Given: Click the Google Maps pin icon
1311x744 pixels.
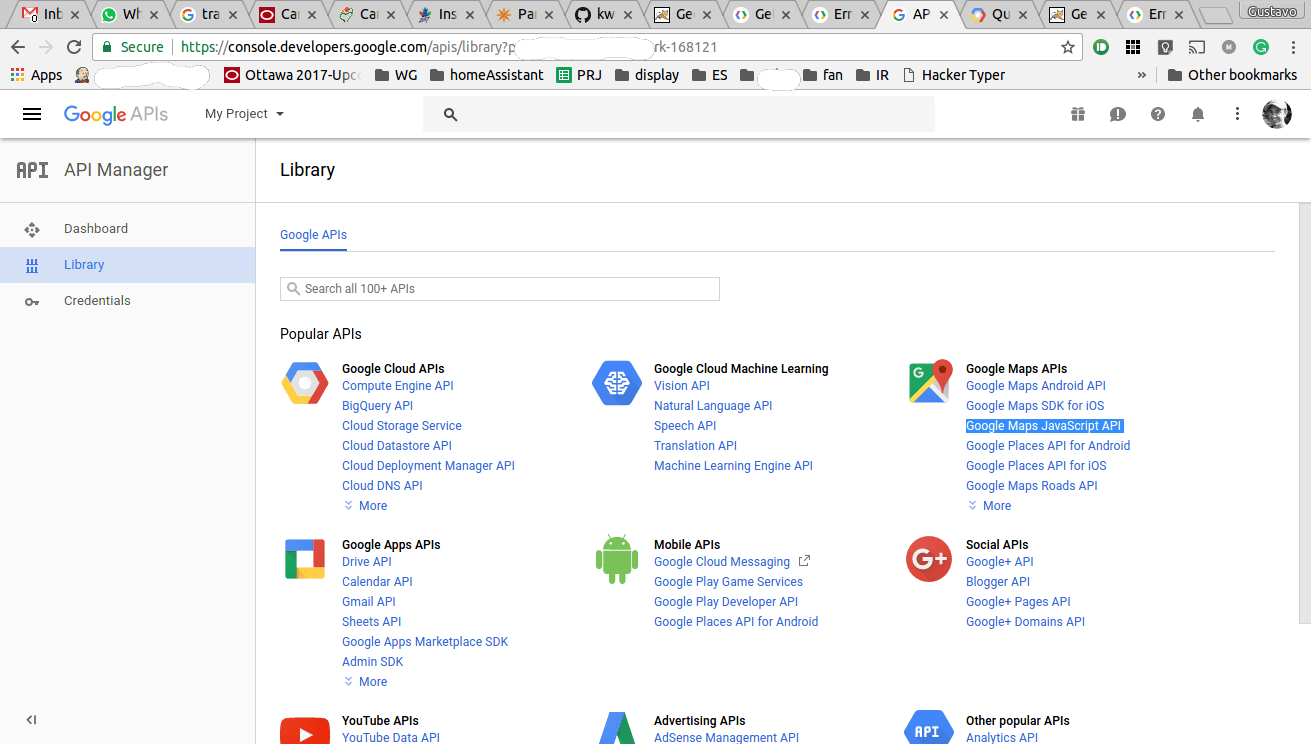Looking at the screenshot, I should tap(929, 383).
